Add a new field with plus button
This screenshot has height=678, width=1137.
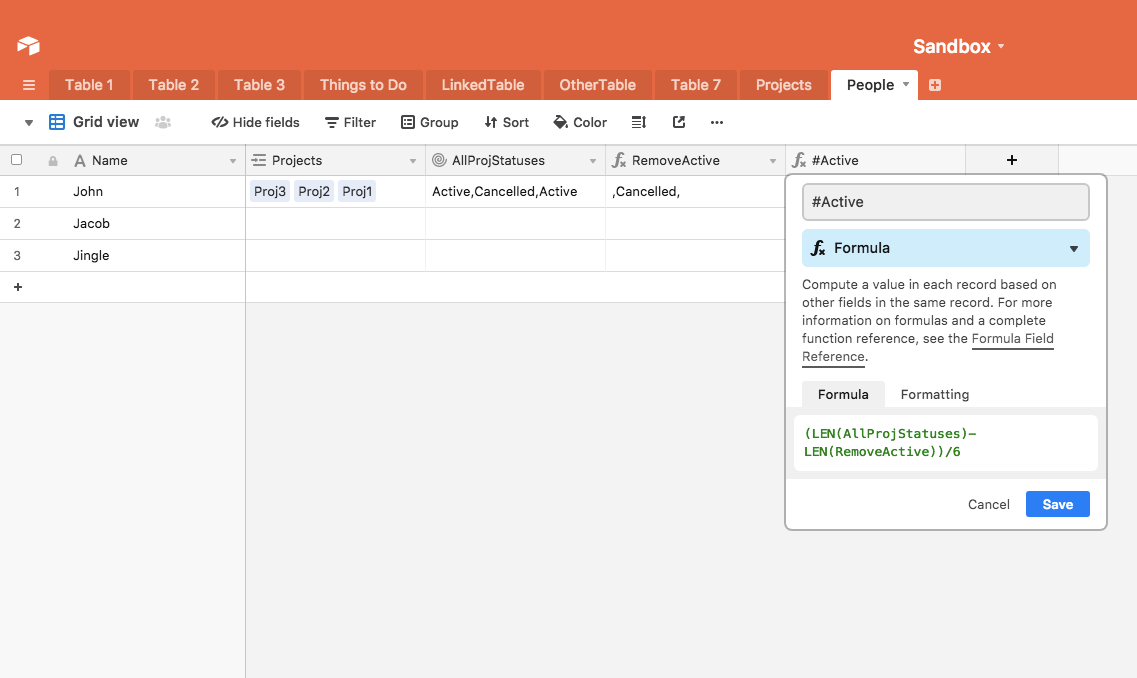pos(1012,160)
